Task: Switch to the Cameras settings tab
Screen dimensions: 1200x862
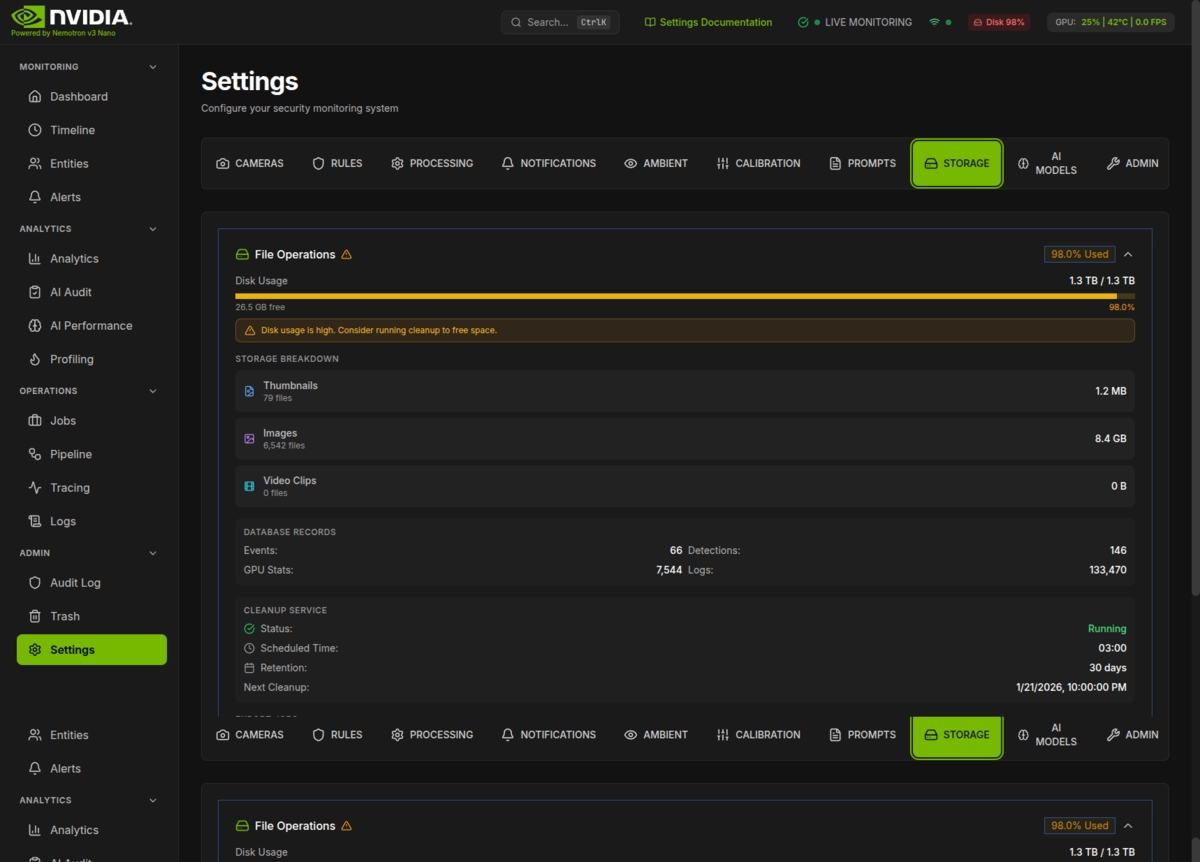Action: [250, 163]
